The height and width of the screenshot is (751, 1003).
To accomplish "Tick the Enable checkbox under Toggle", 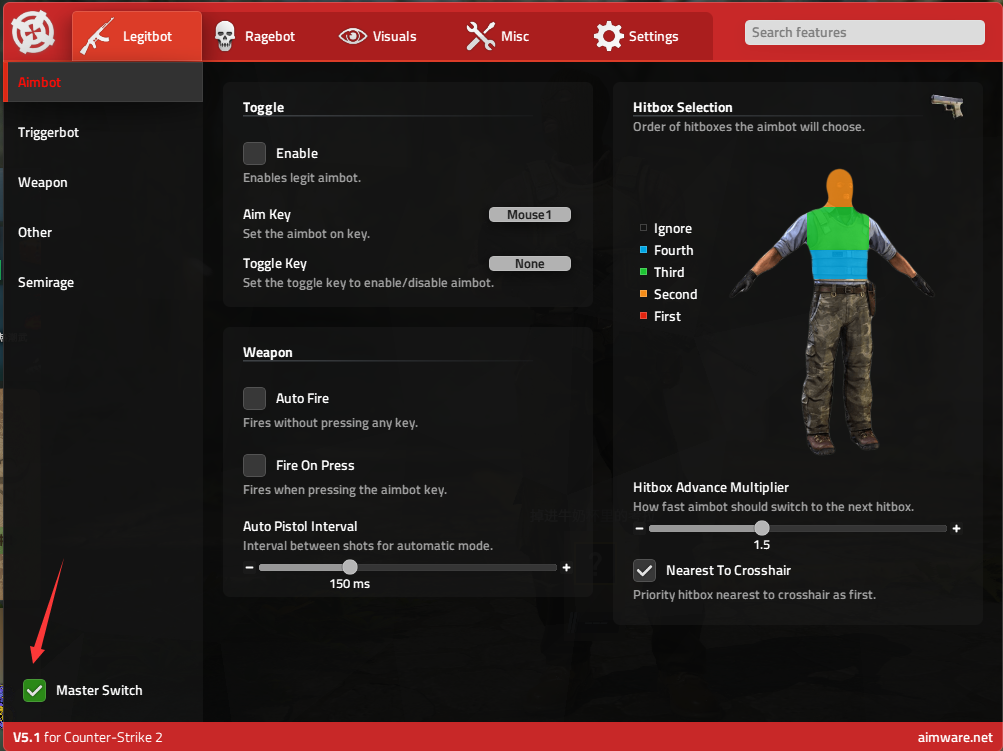I will [255, 153].
